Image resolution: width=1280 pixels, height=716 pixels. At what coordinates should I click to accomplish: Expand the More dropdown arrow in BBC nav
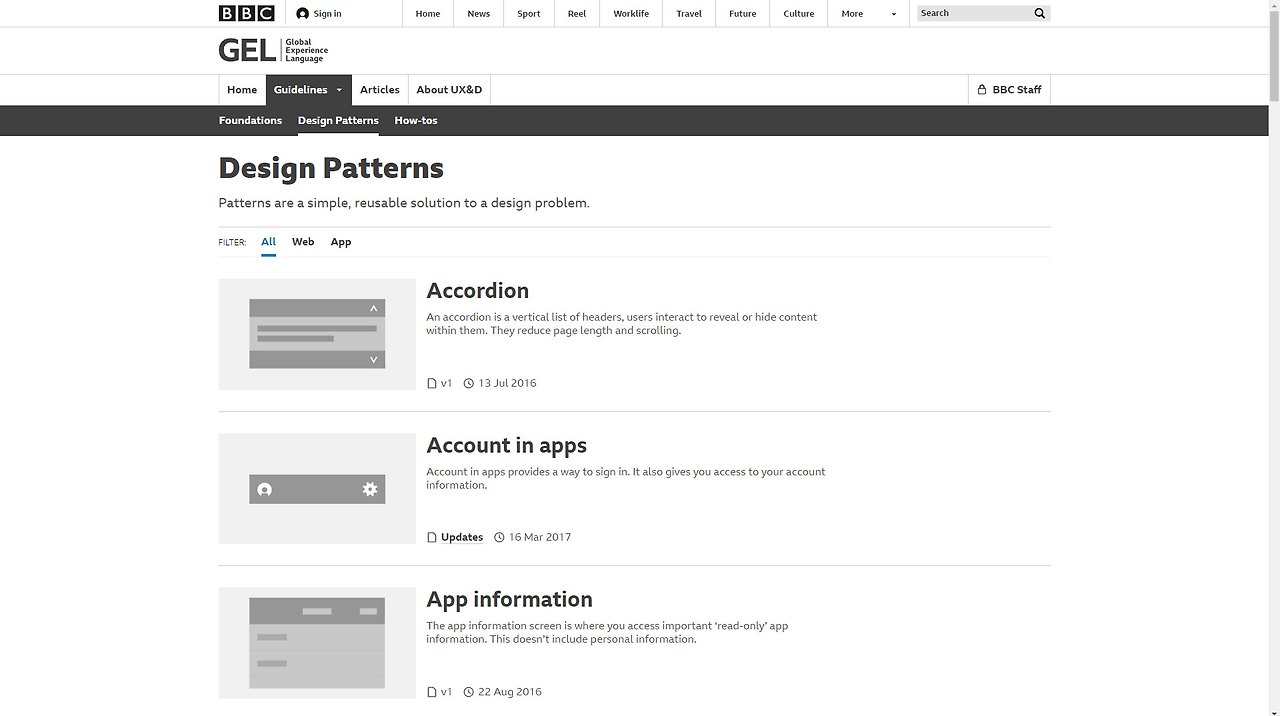(894, 14)
